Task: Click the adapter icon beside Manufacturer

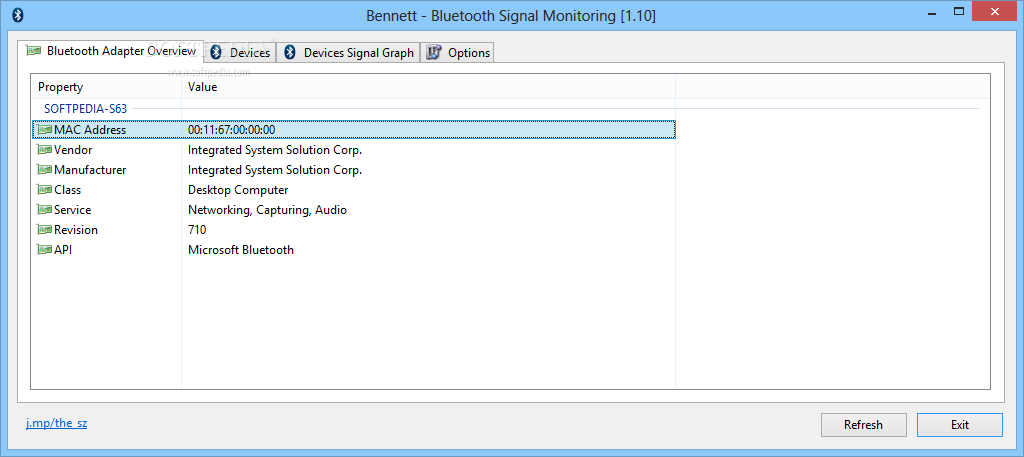Action: click(44, 170)
